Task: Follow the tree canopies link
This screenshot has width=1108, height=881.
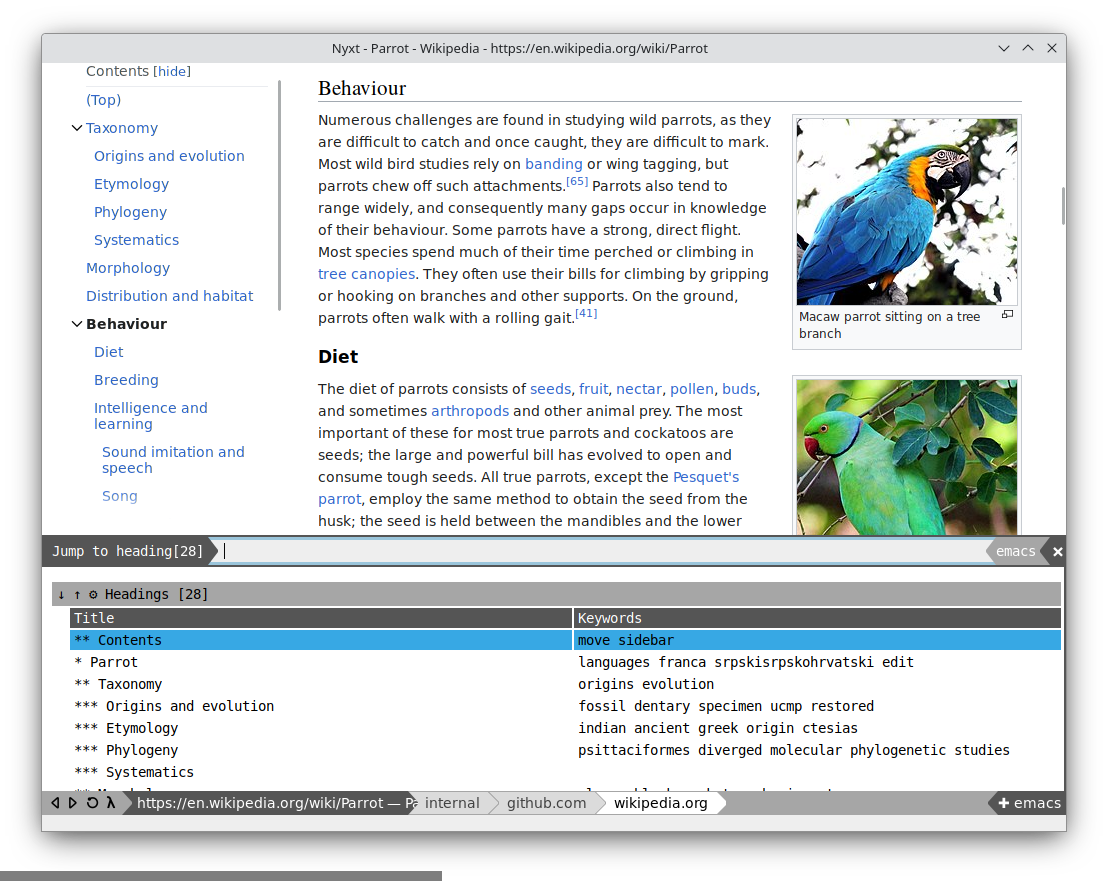Action: tap(366, 274)
